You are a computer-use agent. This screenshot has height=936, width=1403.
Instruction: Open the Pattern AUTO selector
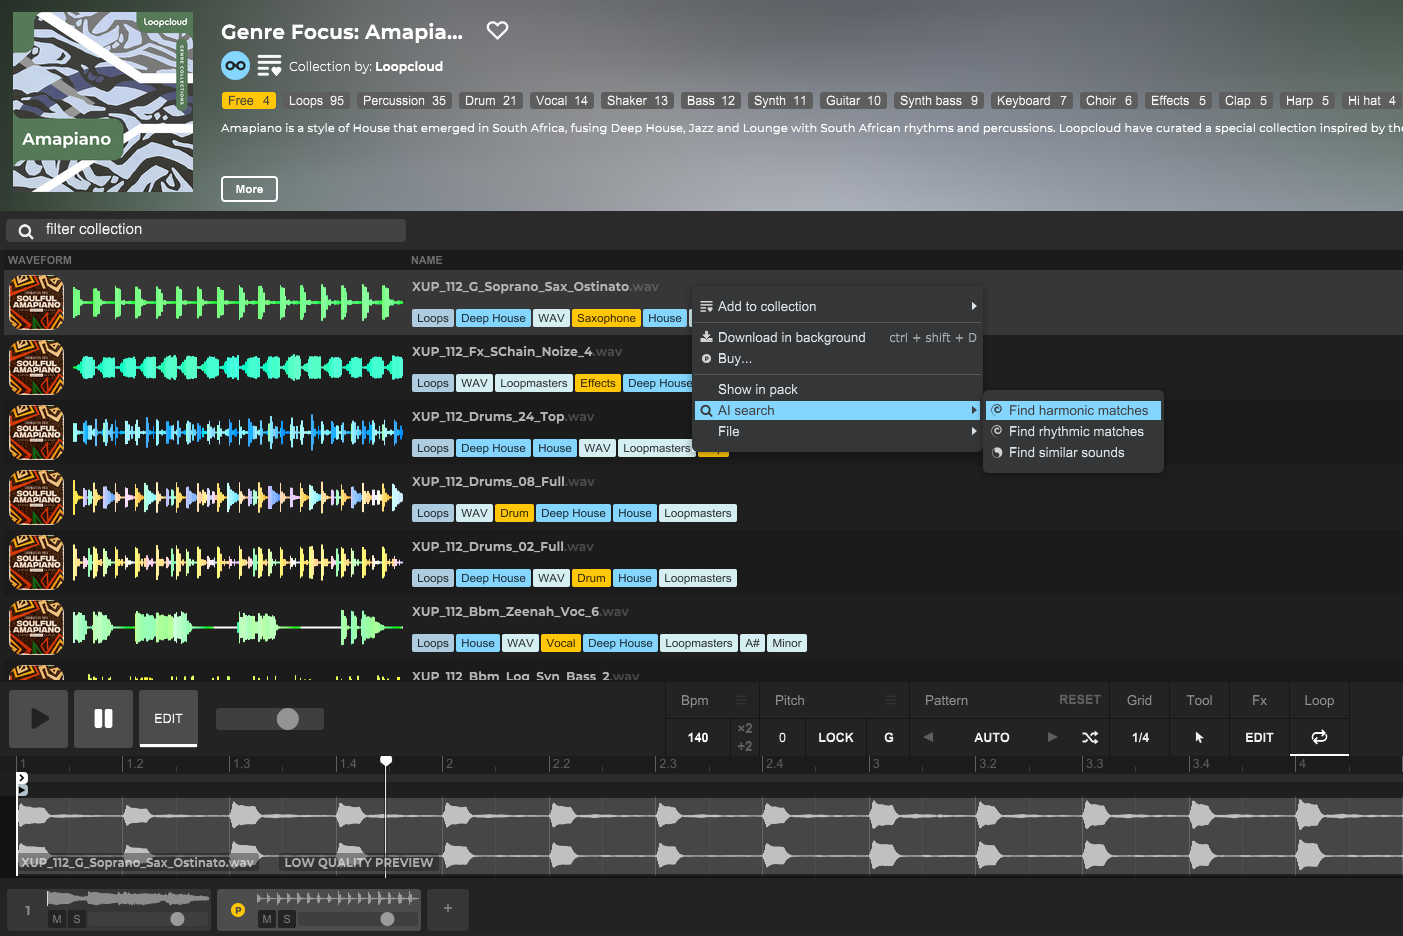pyautogui.click(x=991, y=737)
